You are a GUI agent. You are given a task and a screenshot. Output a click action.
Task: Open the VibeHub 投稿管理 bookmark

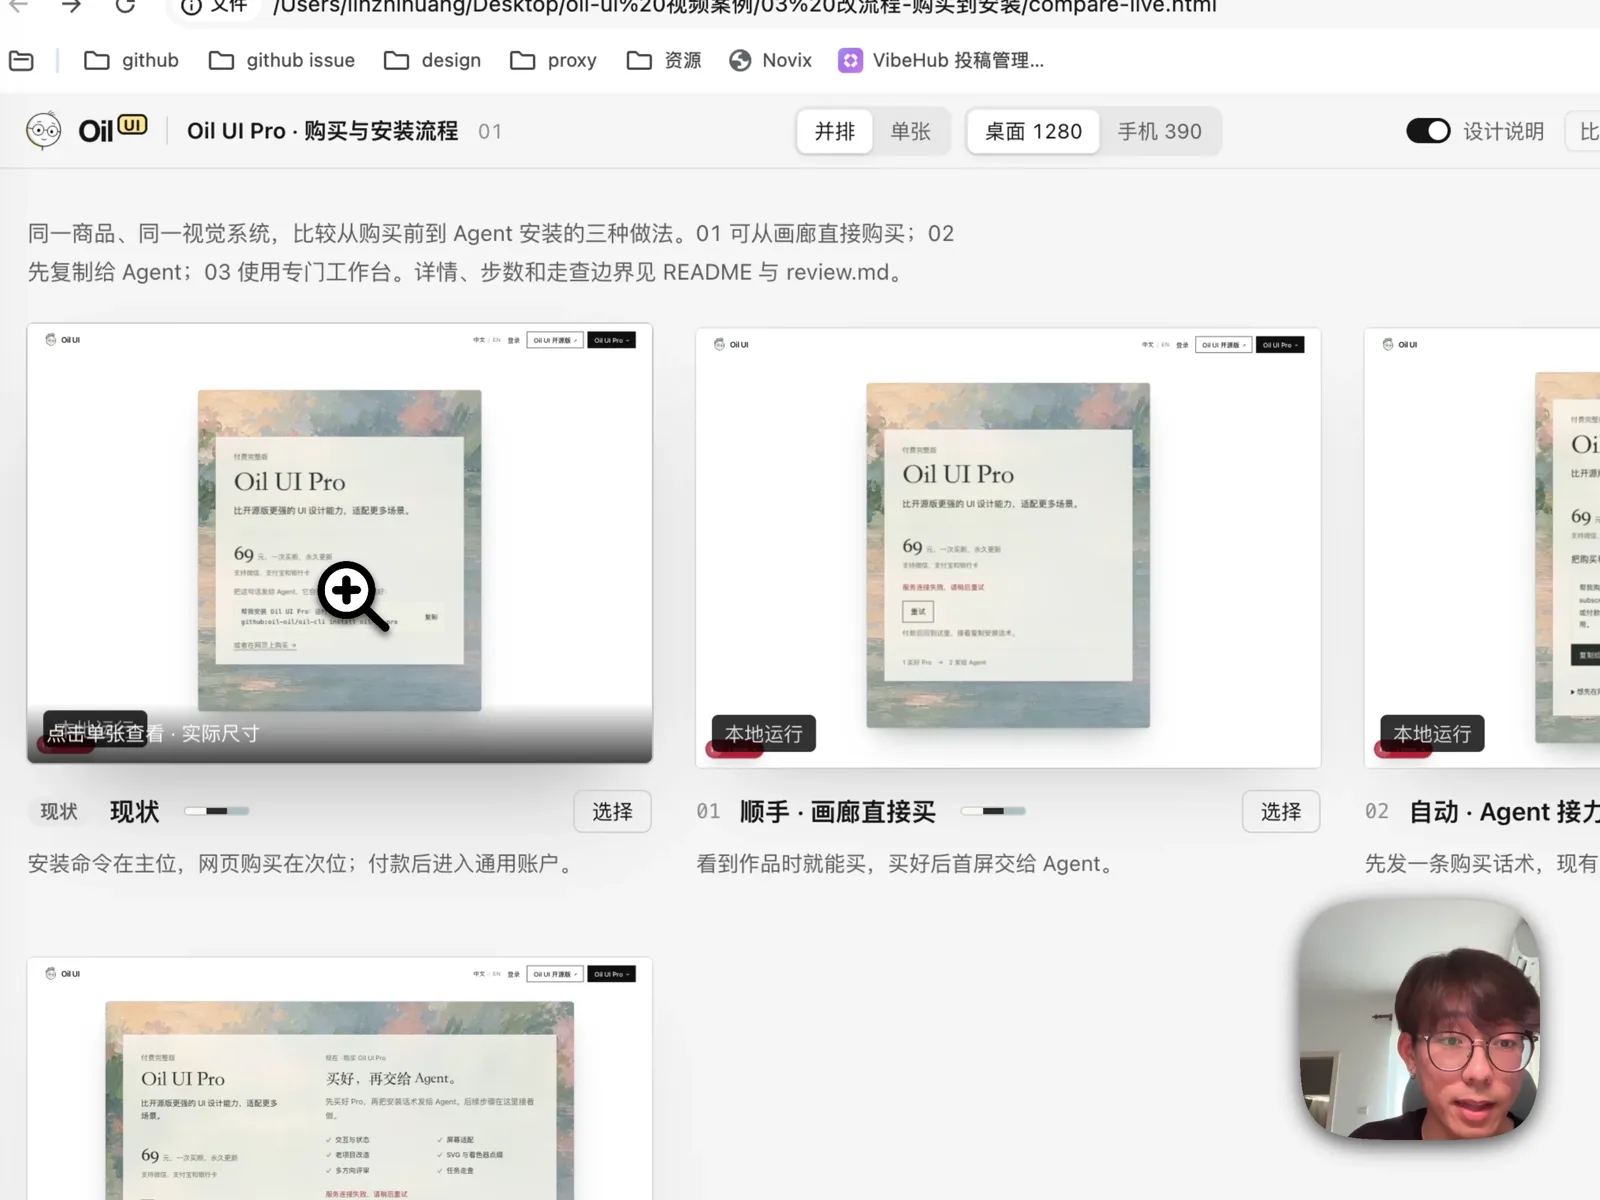tap(941, 60)
